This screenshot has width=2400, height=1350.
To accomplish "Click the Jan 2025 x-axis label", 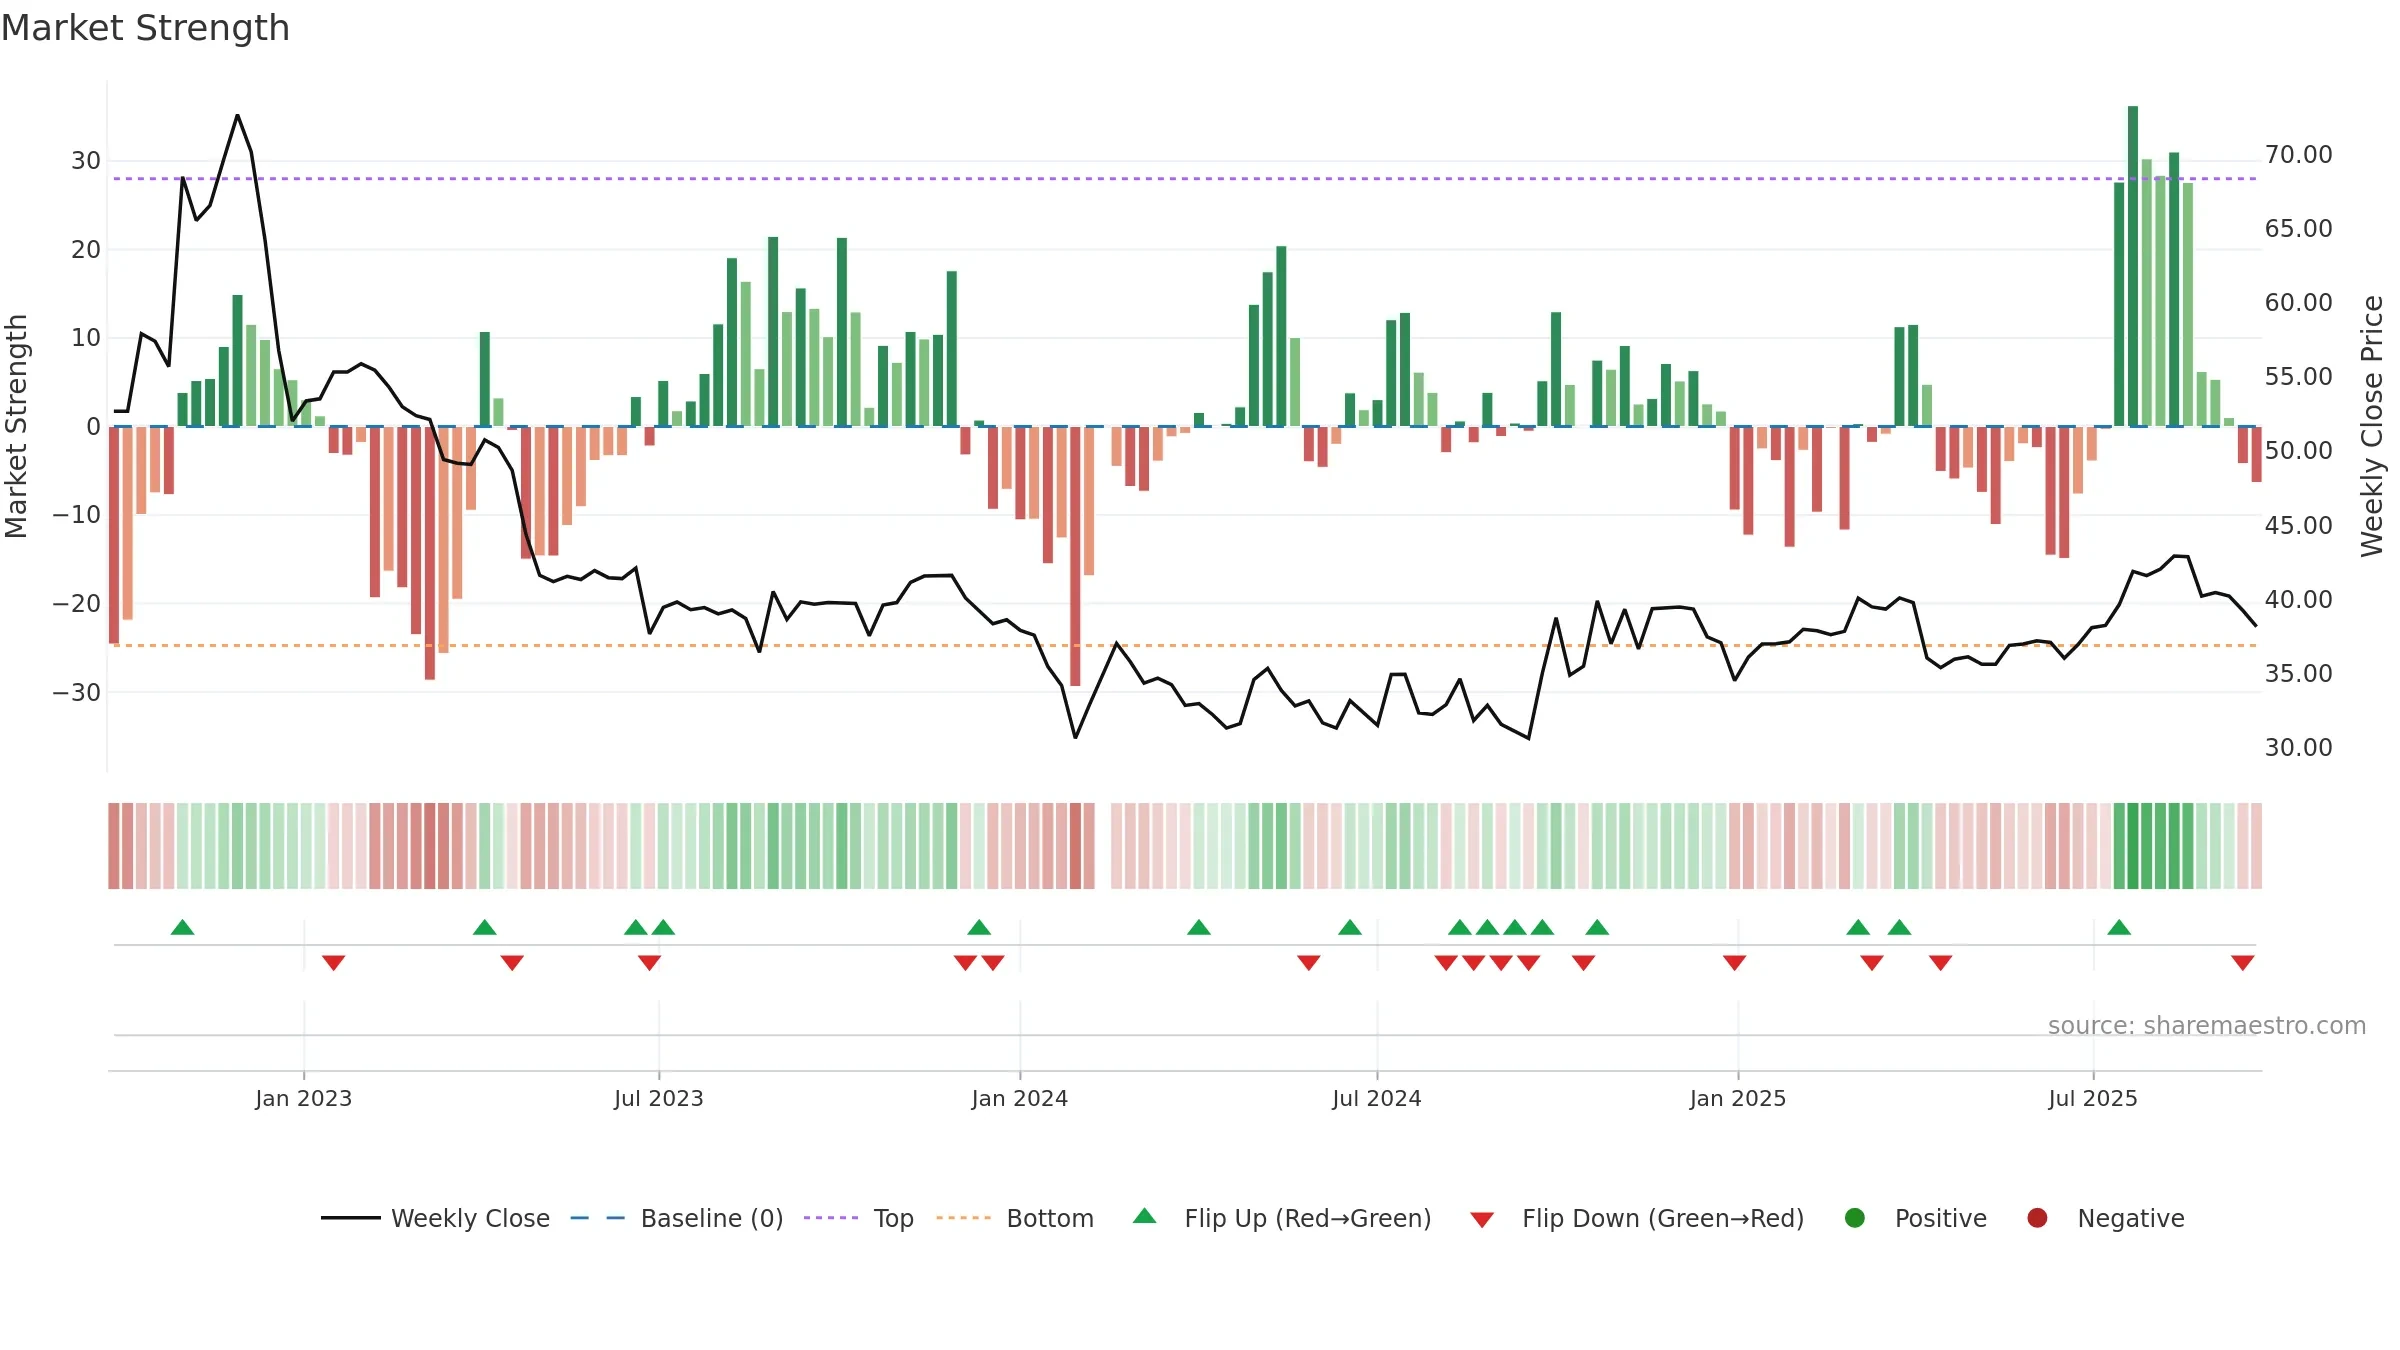I will coord(1738,1098).
